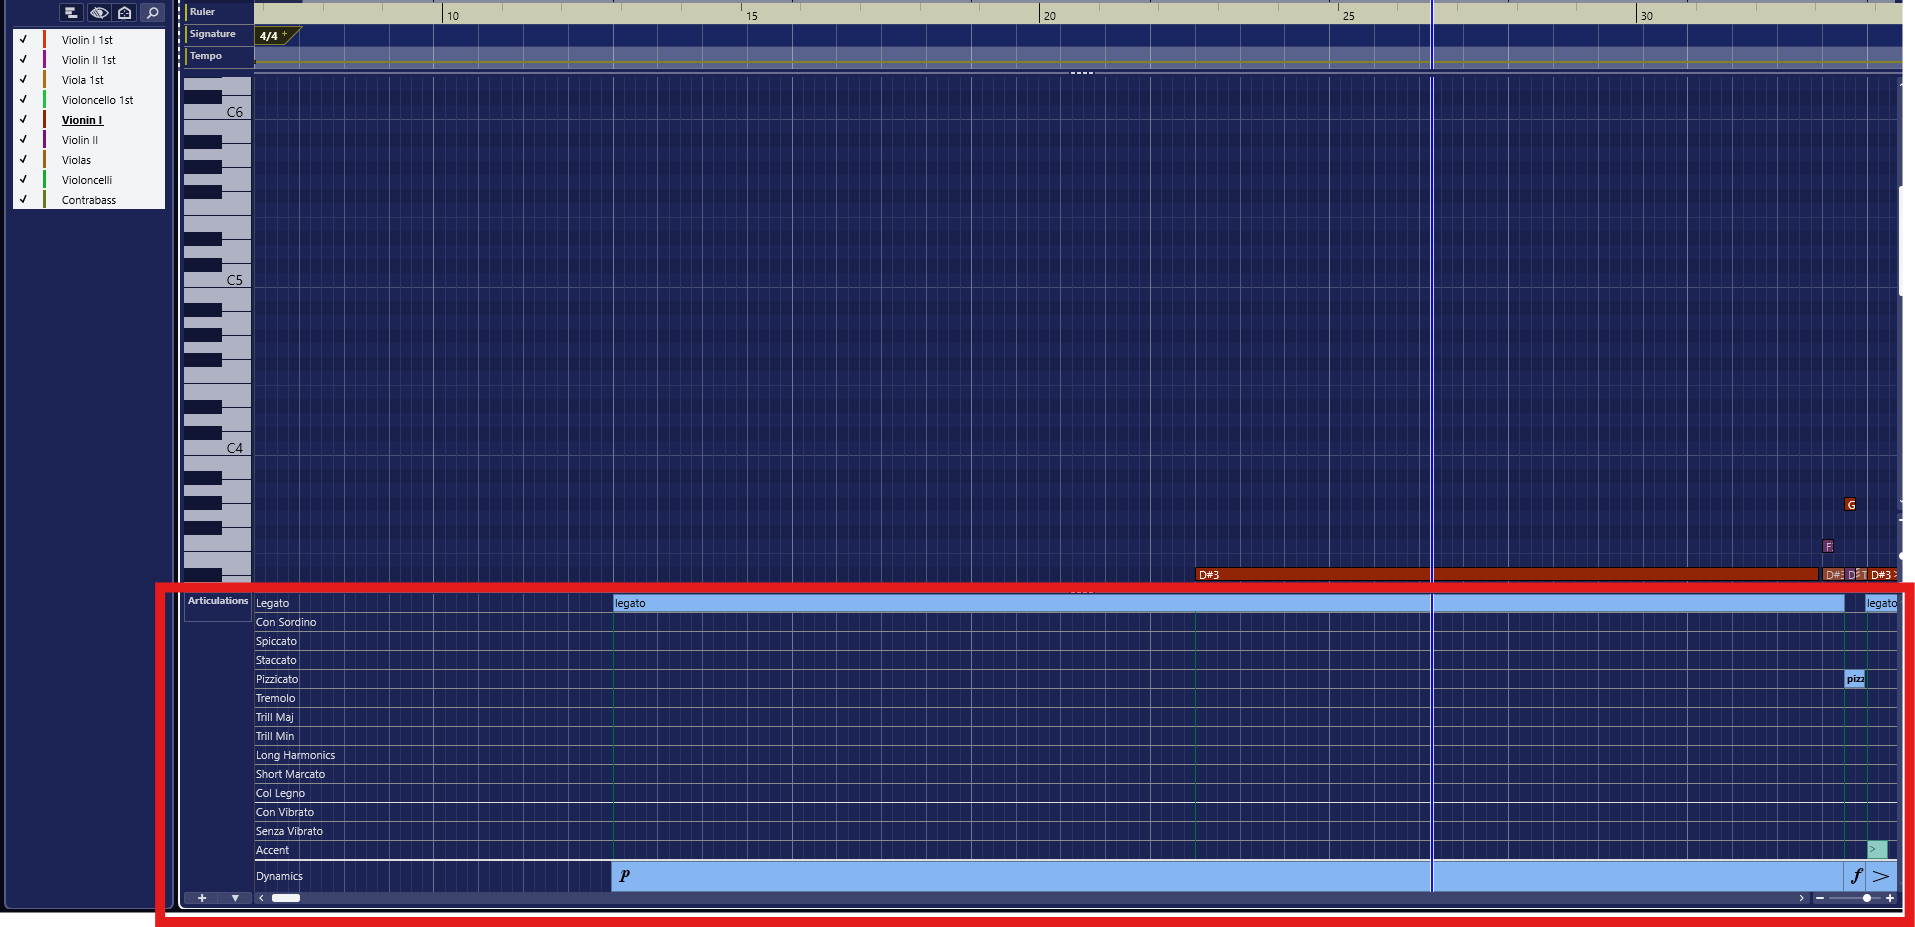Image resolution: width=1915 pixels, height=927 pixels.
Task: Uncheck Violas track visibility
Action: [23, 160]
